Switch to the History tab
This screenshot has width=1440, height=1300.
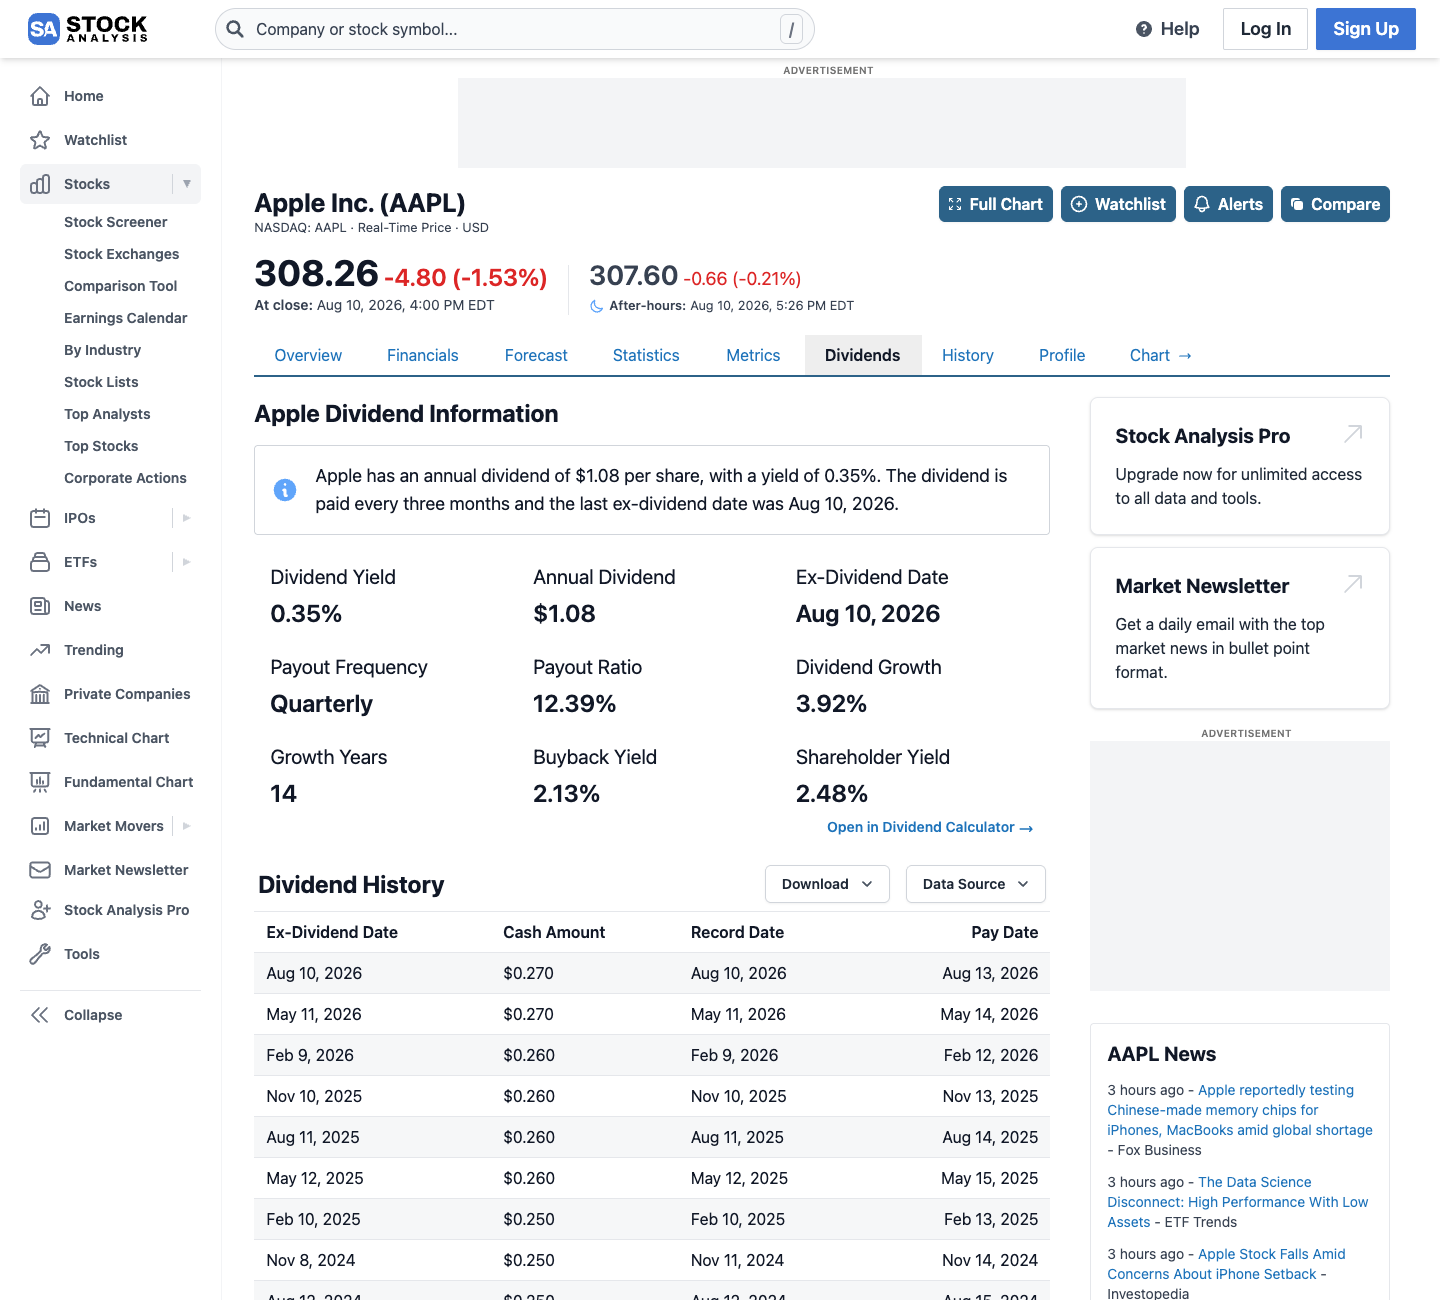pyautogui.click(x=968, y=355)
